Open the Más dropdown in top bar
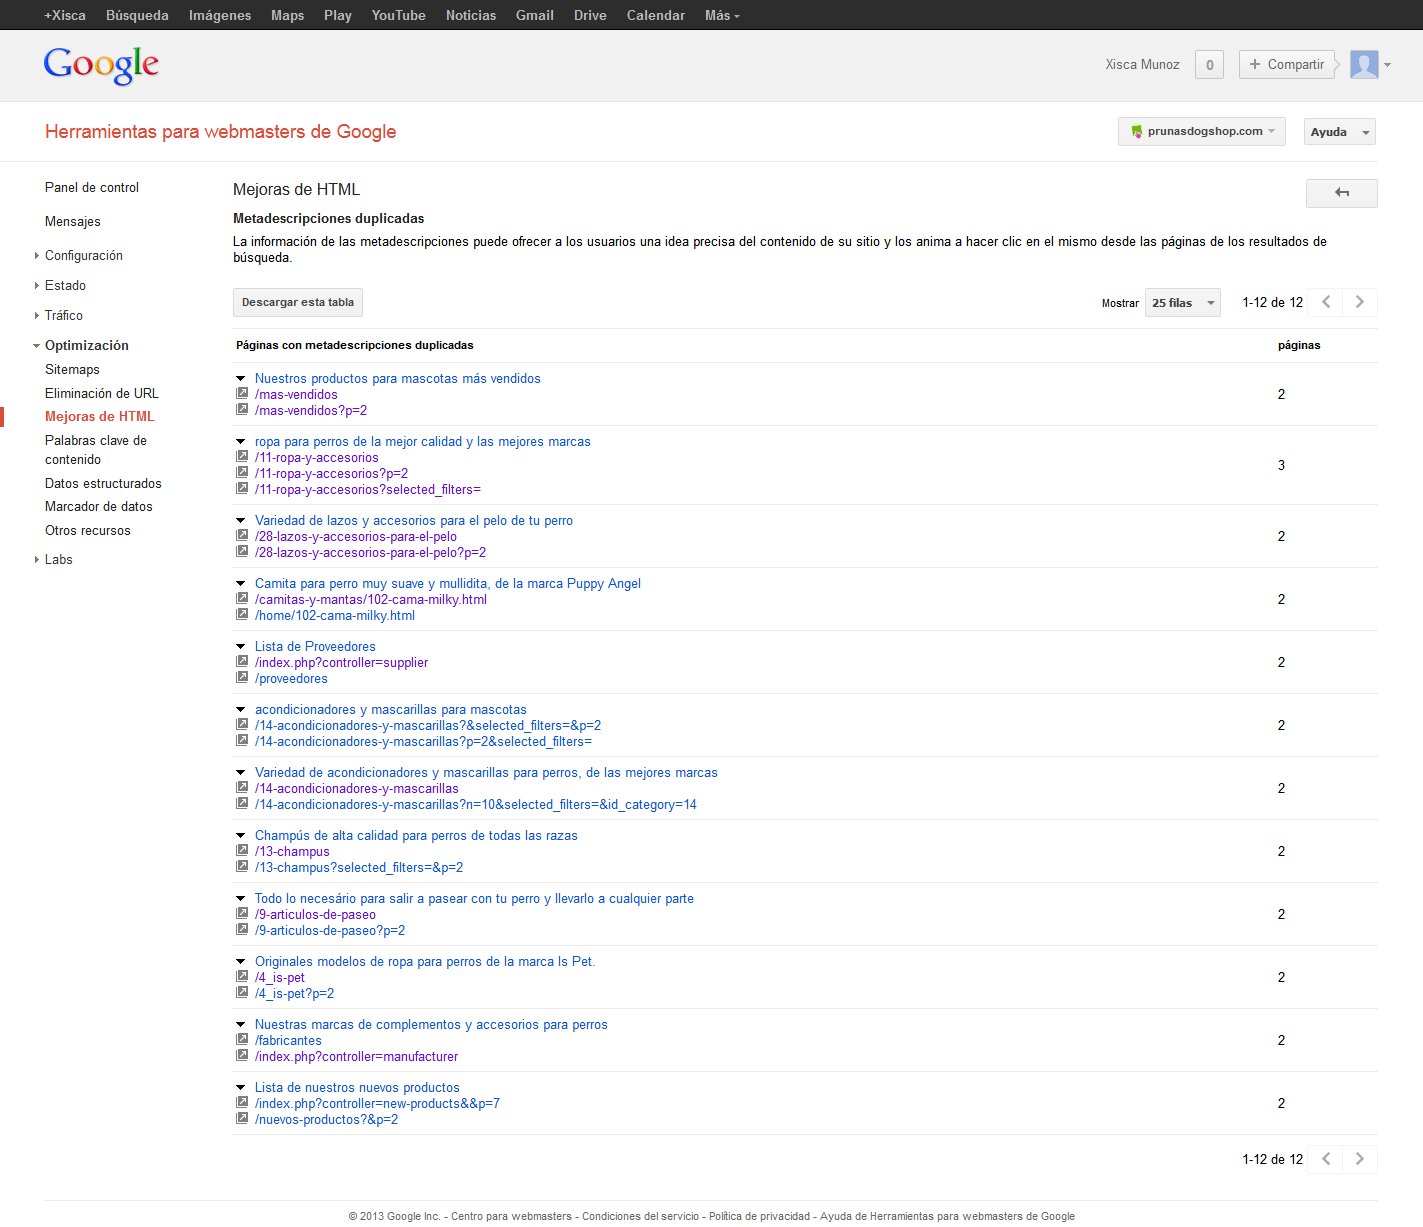Screen dimensions: 1423x1227 point(722,15)
